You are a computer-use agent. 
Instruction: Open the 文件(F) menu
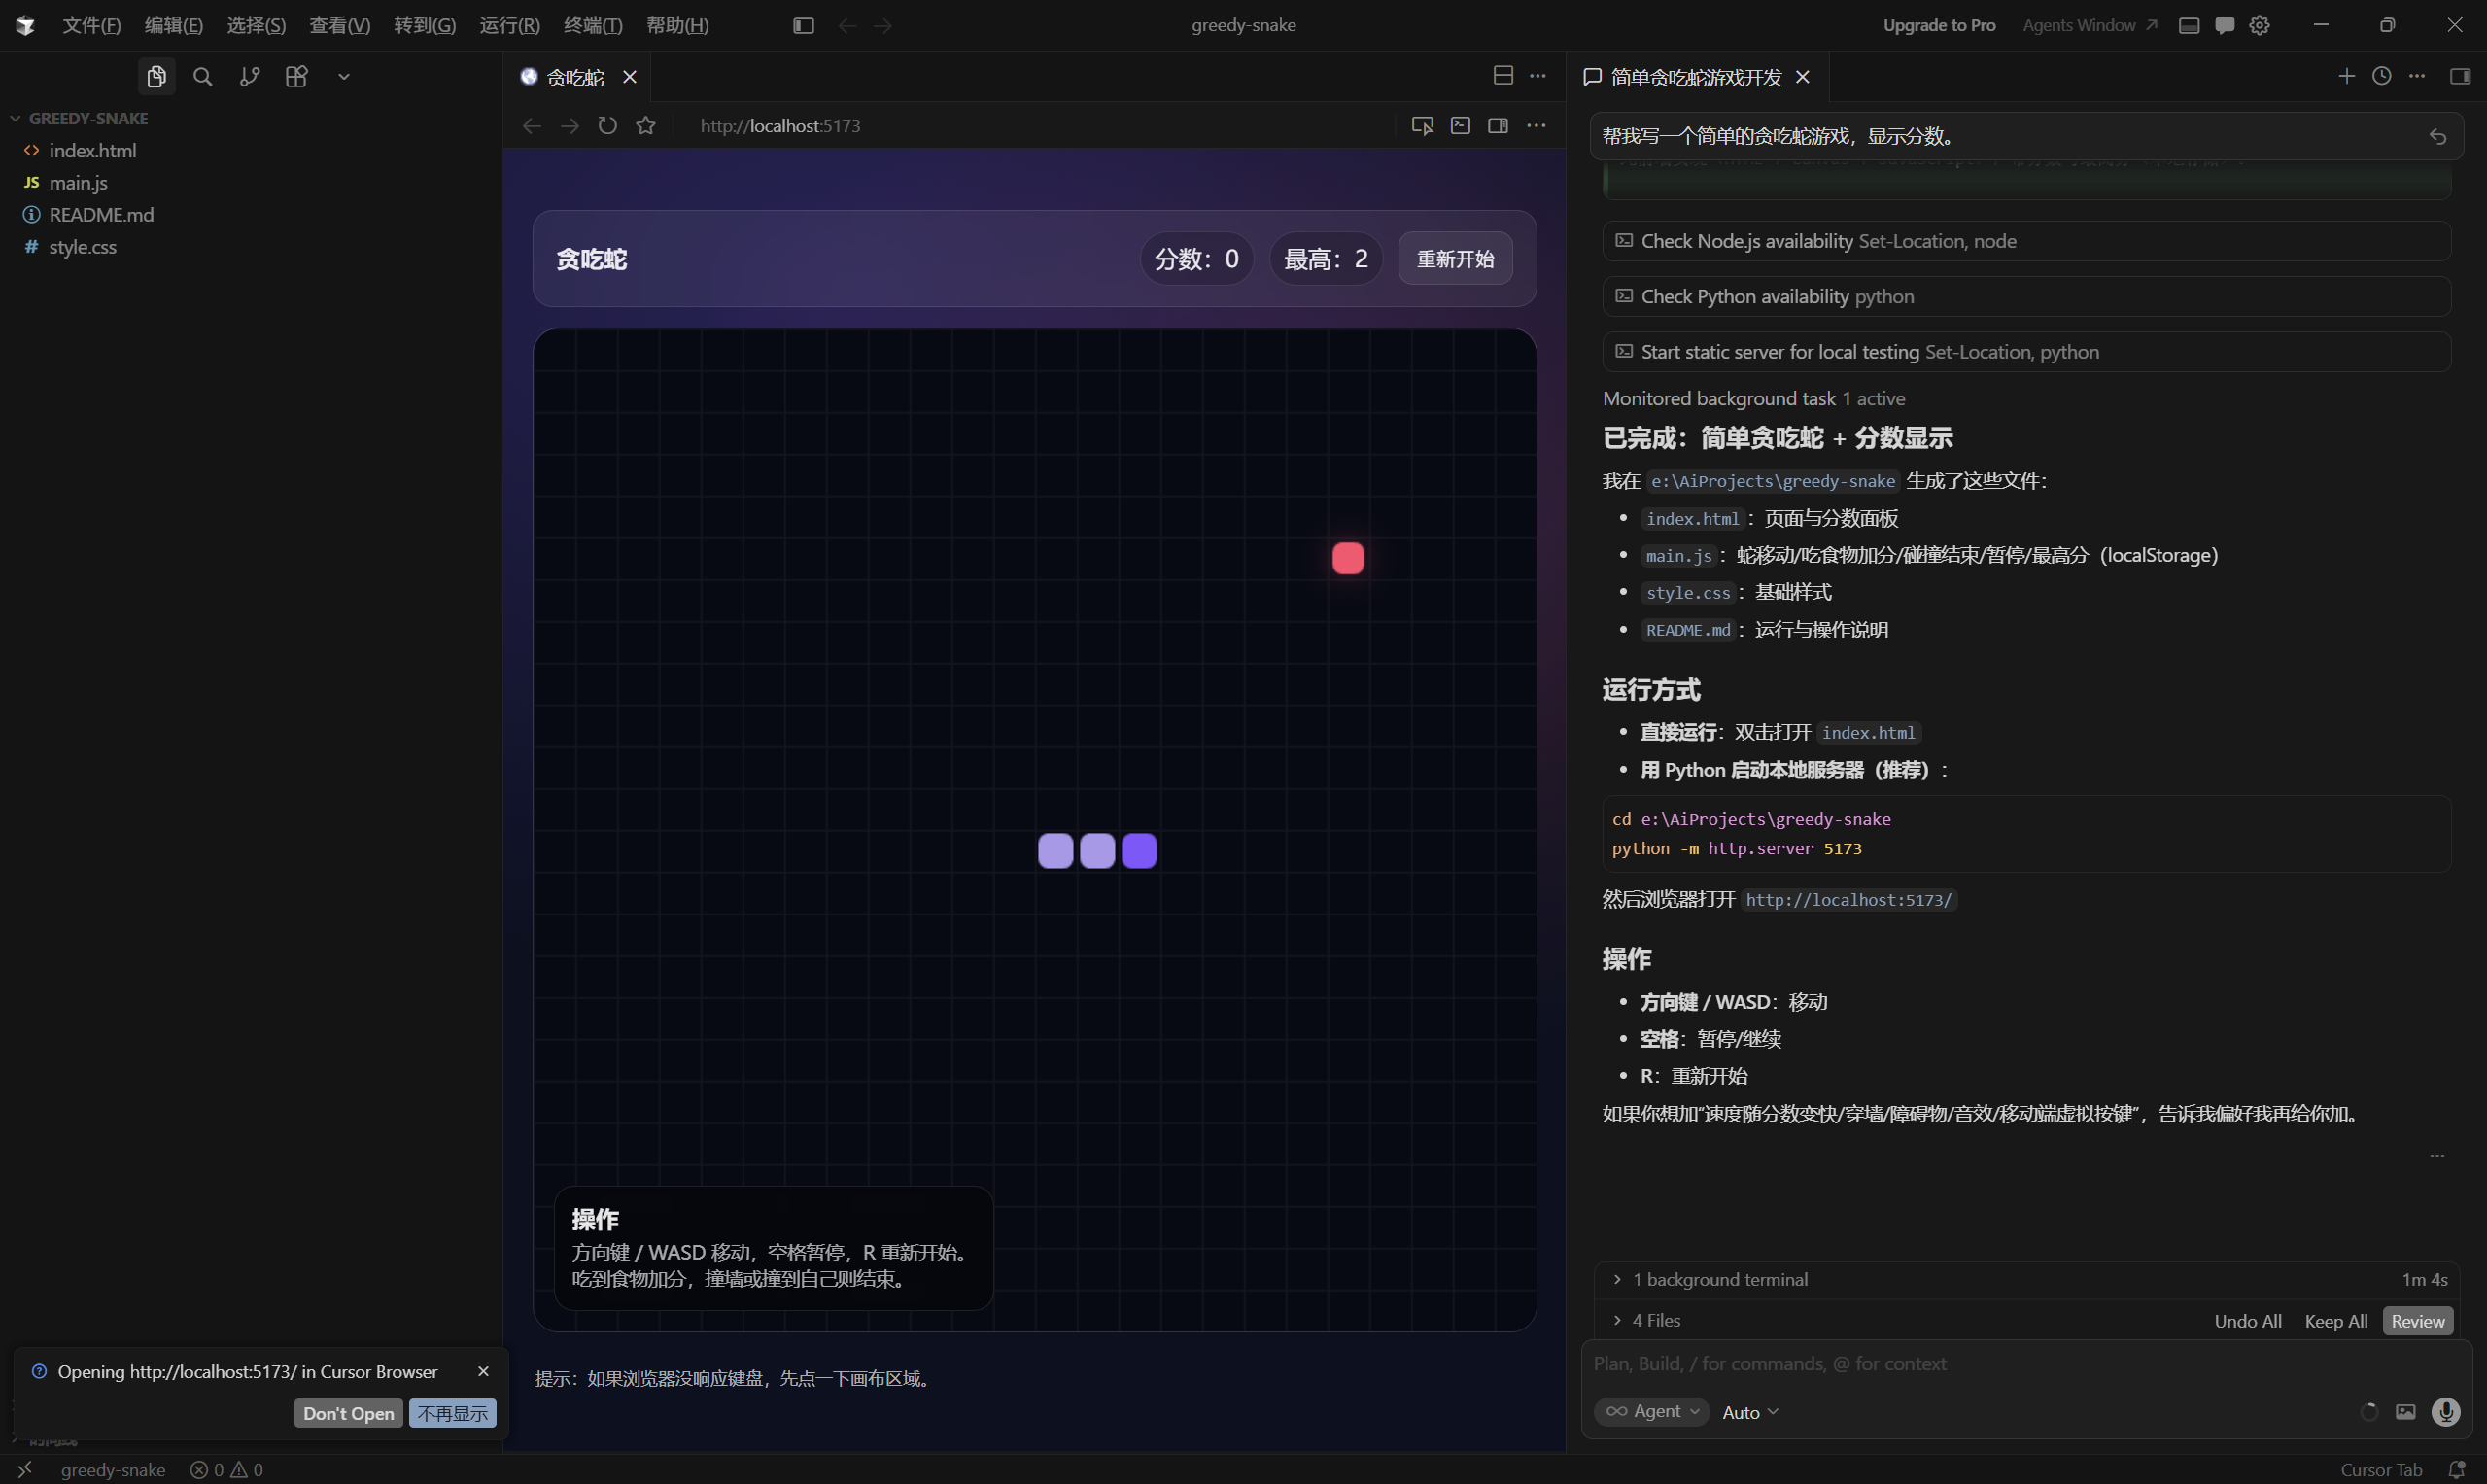click(x=92, y=25)
